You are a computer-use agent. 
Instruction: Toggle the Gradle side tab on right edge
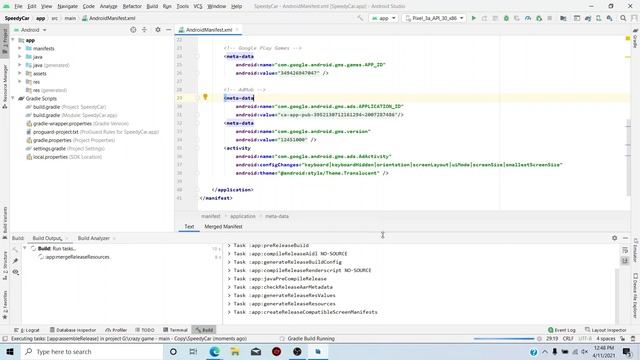tap(635, 38)
